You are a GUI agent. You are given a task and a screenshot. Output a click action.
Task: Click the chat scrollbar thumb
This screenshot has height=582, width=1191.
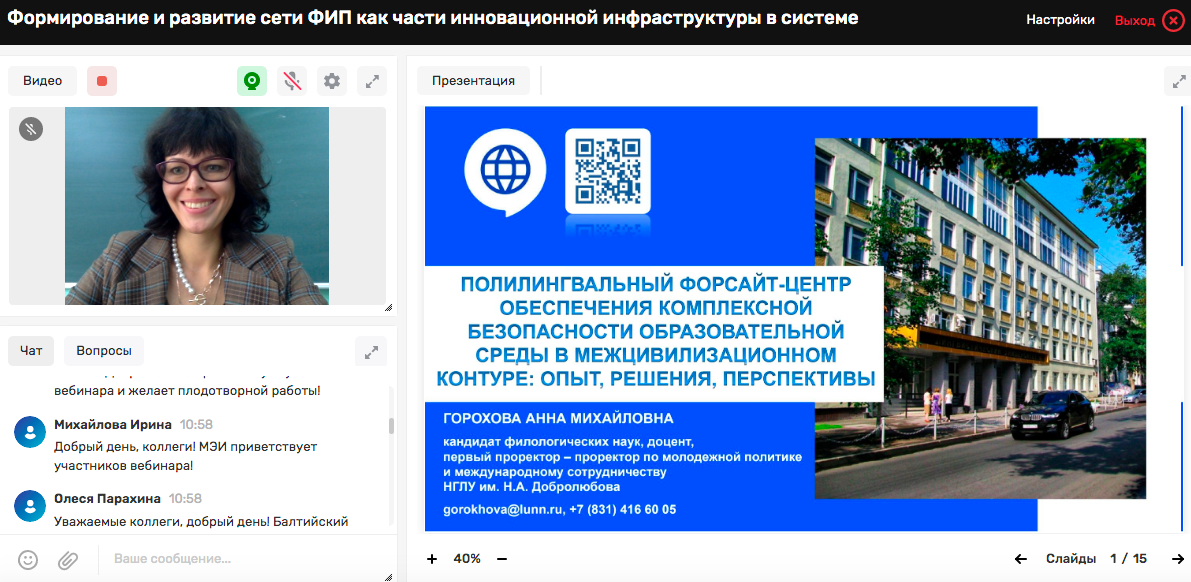391,425
